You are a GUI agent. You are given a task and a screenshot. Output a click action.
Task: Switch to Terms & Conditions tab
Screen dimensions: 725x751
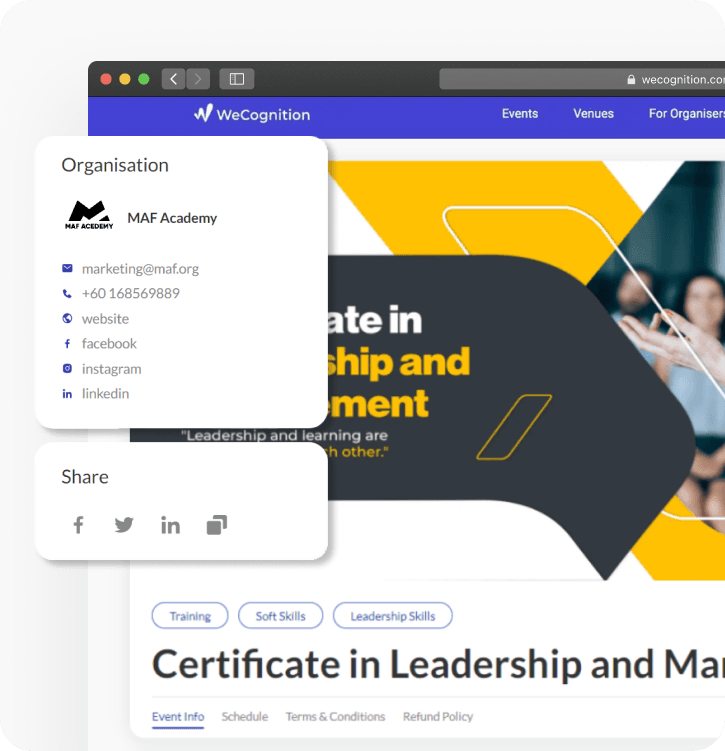coord(335,717)
